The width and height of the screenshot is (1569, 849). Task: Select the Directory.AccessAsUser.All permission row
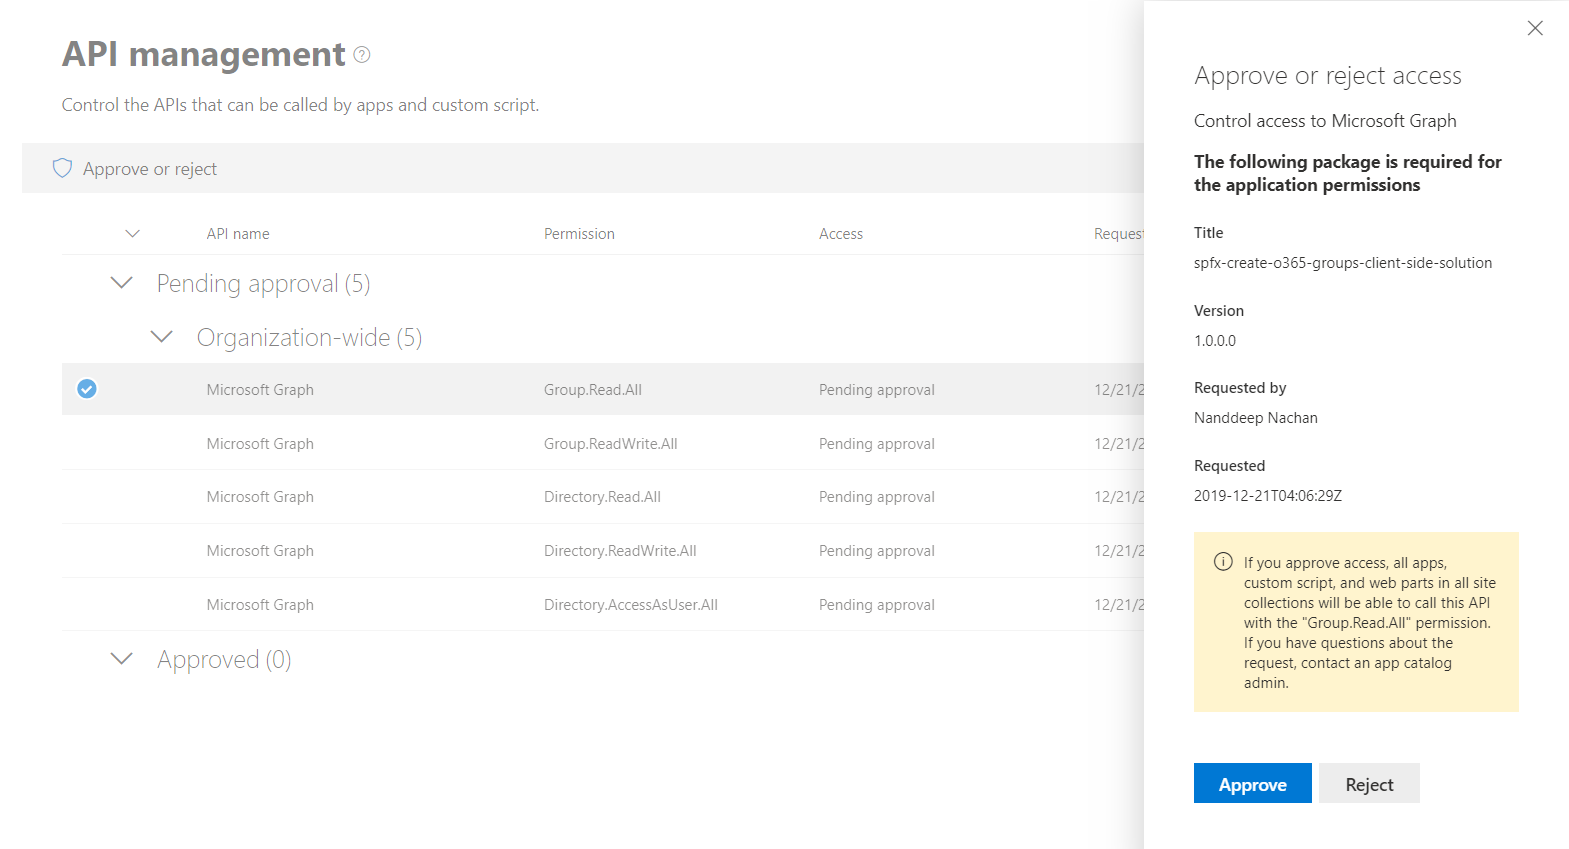point(630,605)
